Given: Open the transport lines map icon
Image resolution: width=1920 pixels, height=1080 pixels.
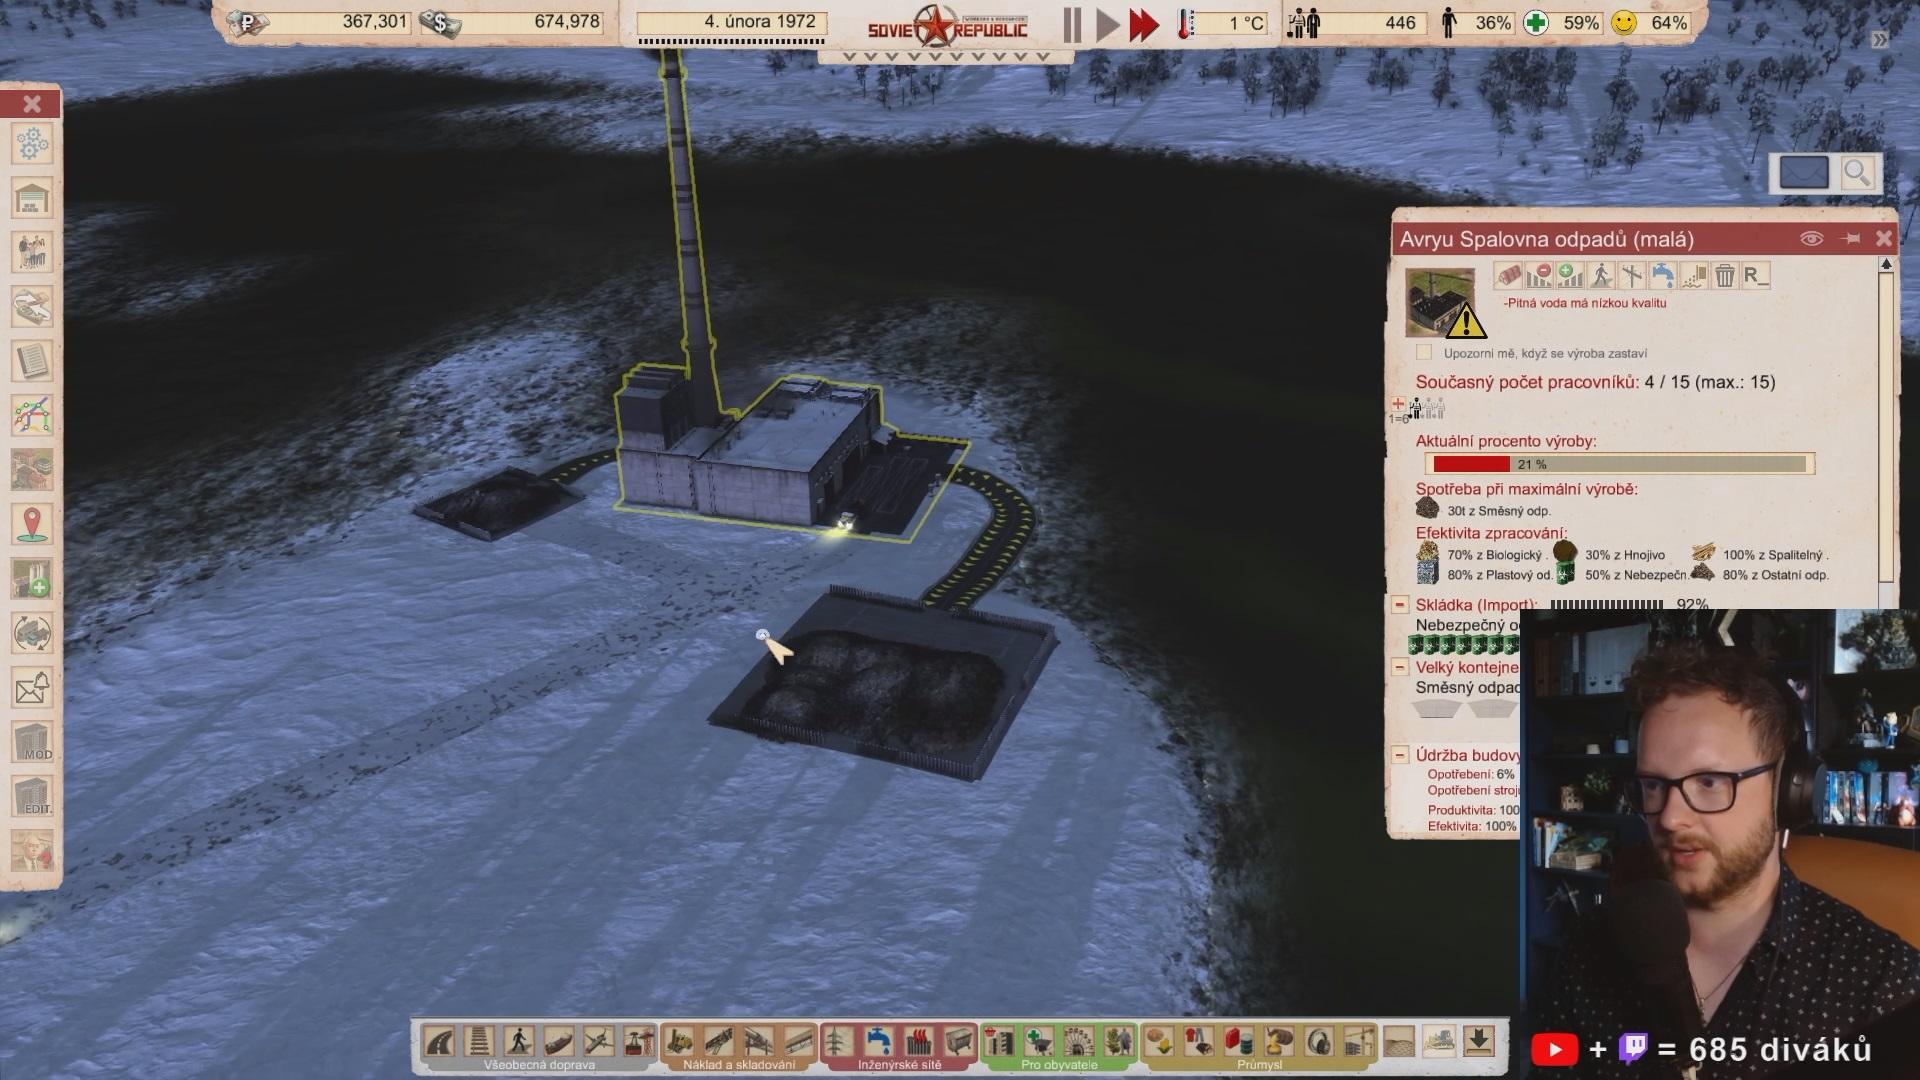Looking at the screenshot, I should [31, 415].
